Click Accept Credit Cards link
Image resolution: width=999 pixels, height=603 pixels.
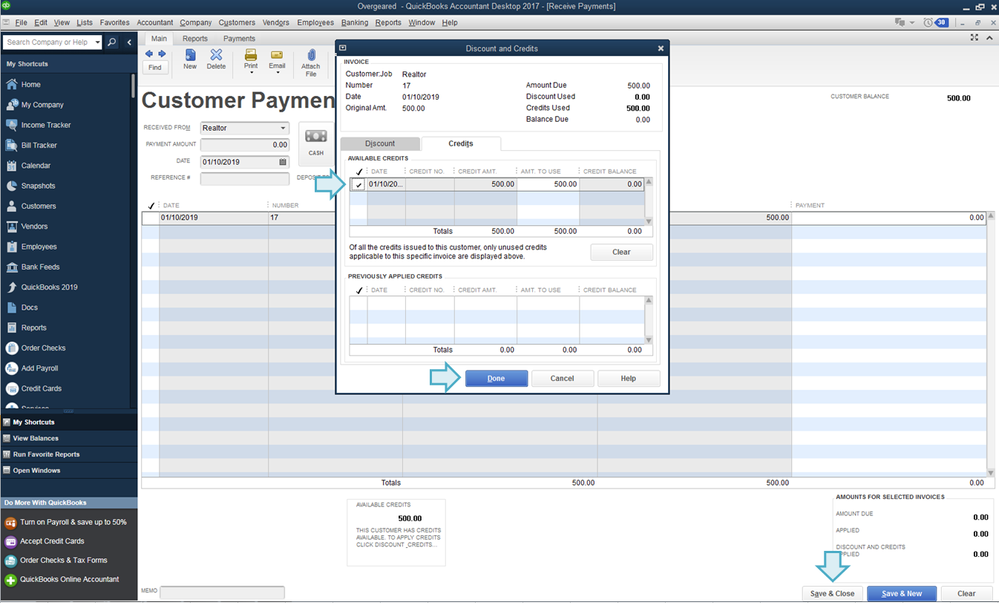(52, 541)
